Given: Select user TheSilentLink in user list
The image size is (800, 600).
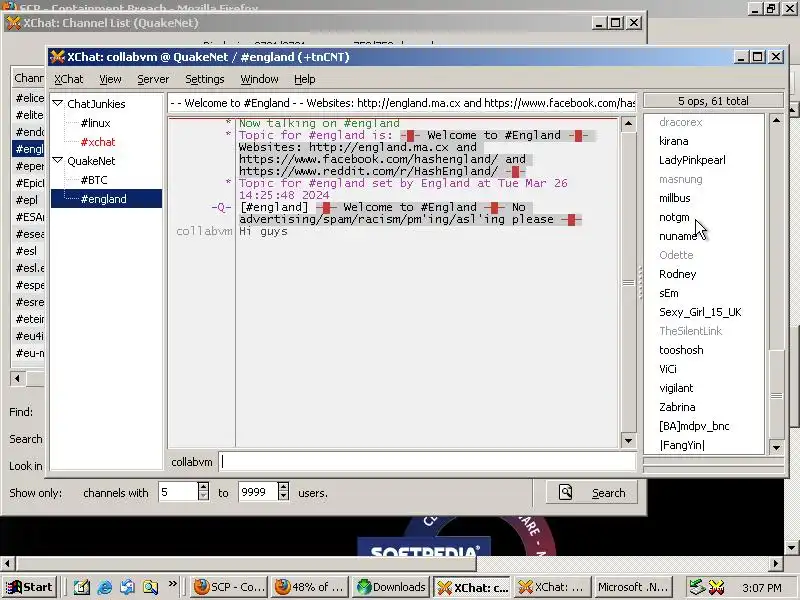Looking at the screenshot, I should coord(691,331).
